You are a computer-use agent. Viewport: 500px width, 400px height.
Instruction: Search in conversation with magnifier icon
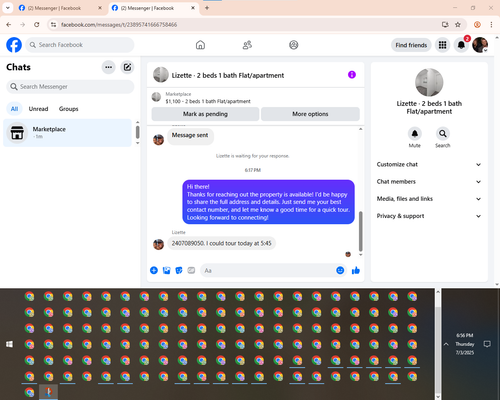coord(443,134)
